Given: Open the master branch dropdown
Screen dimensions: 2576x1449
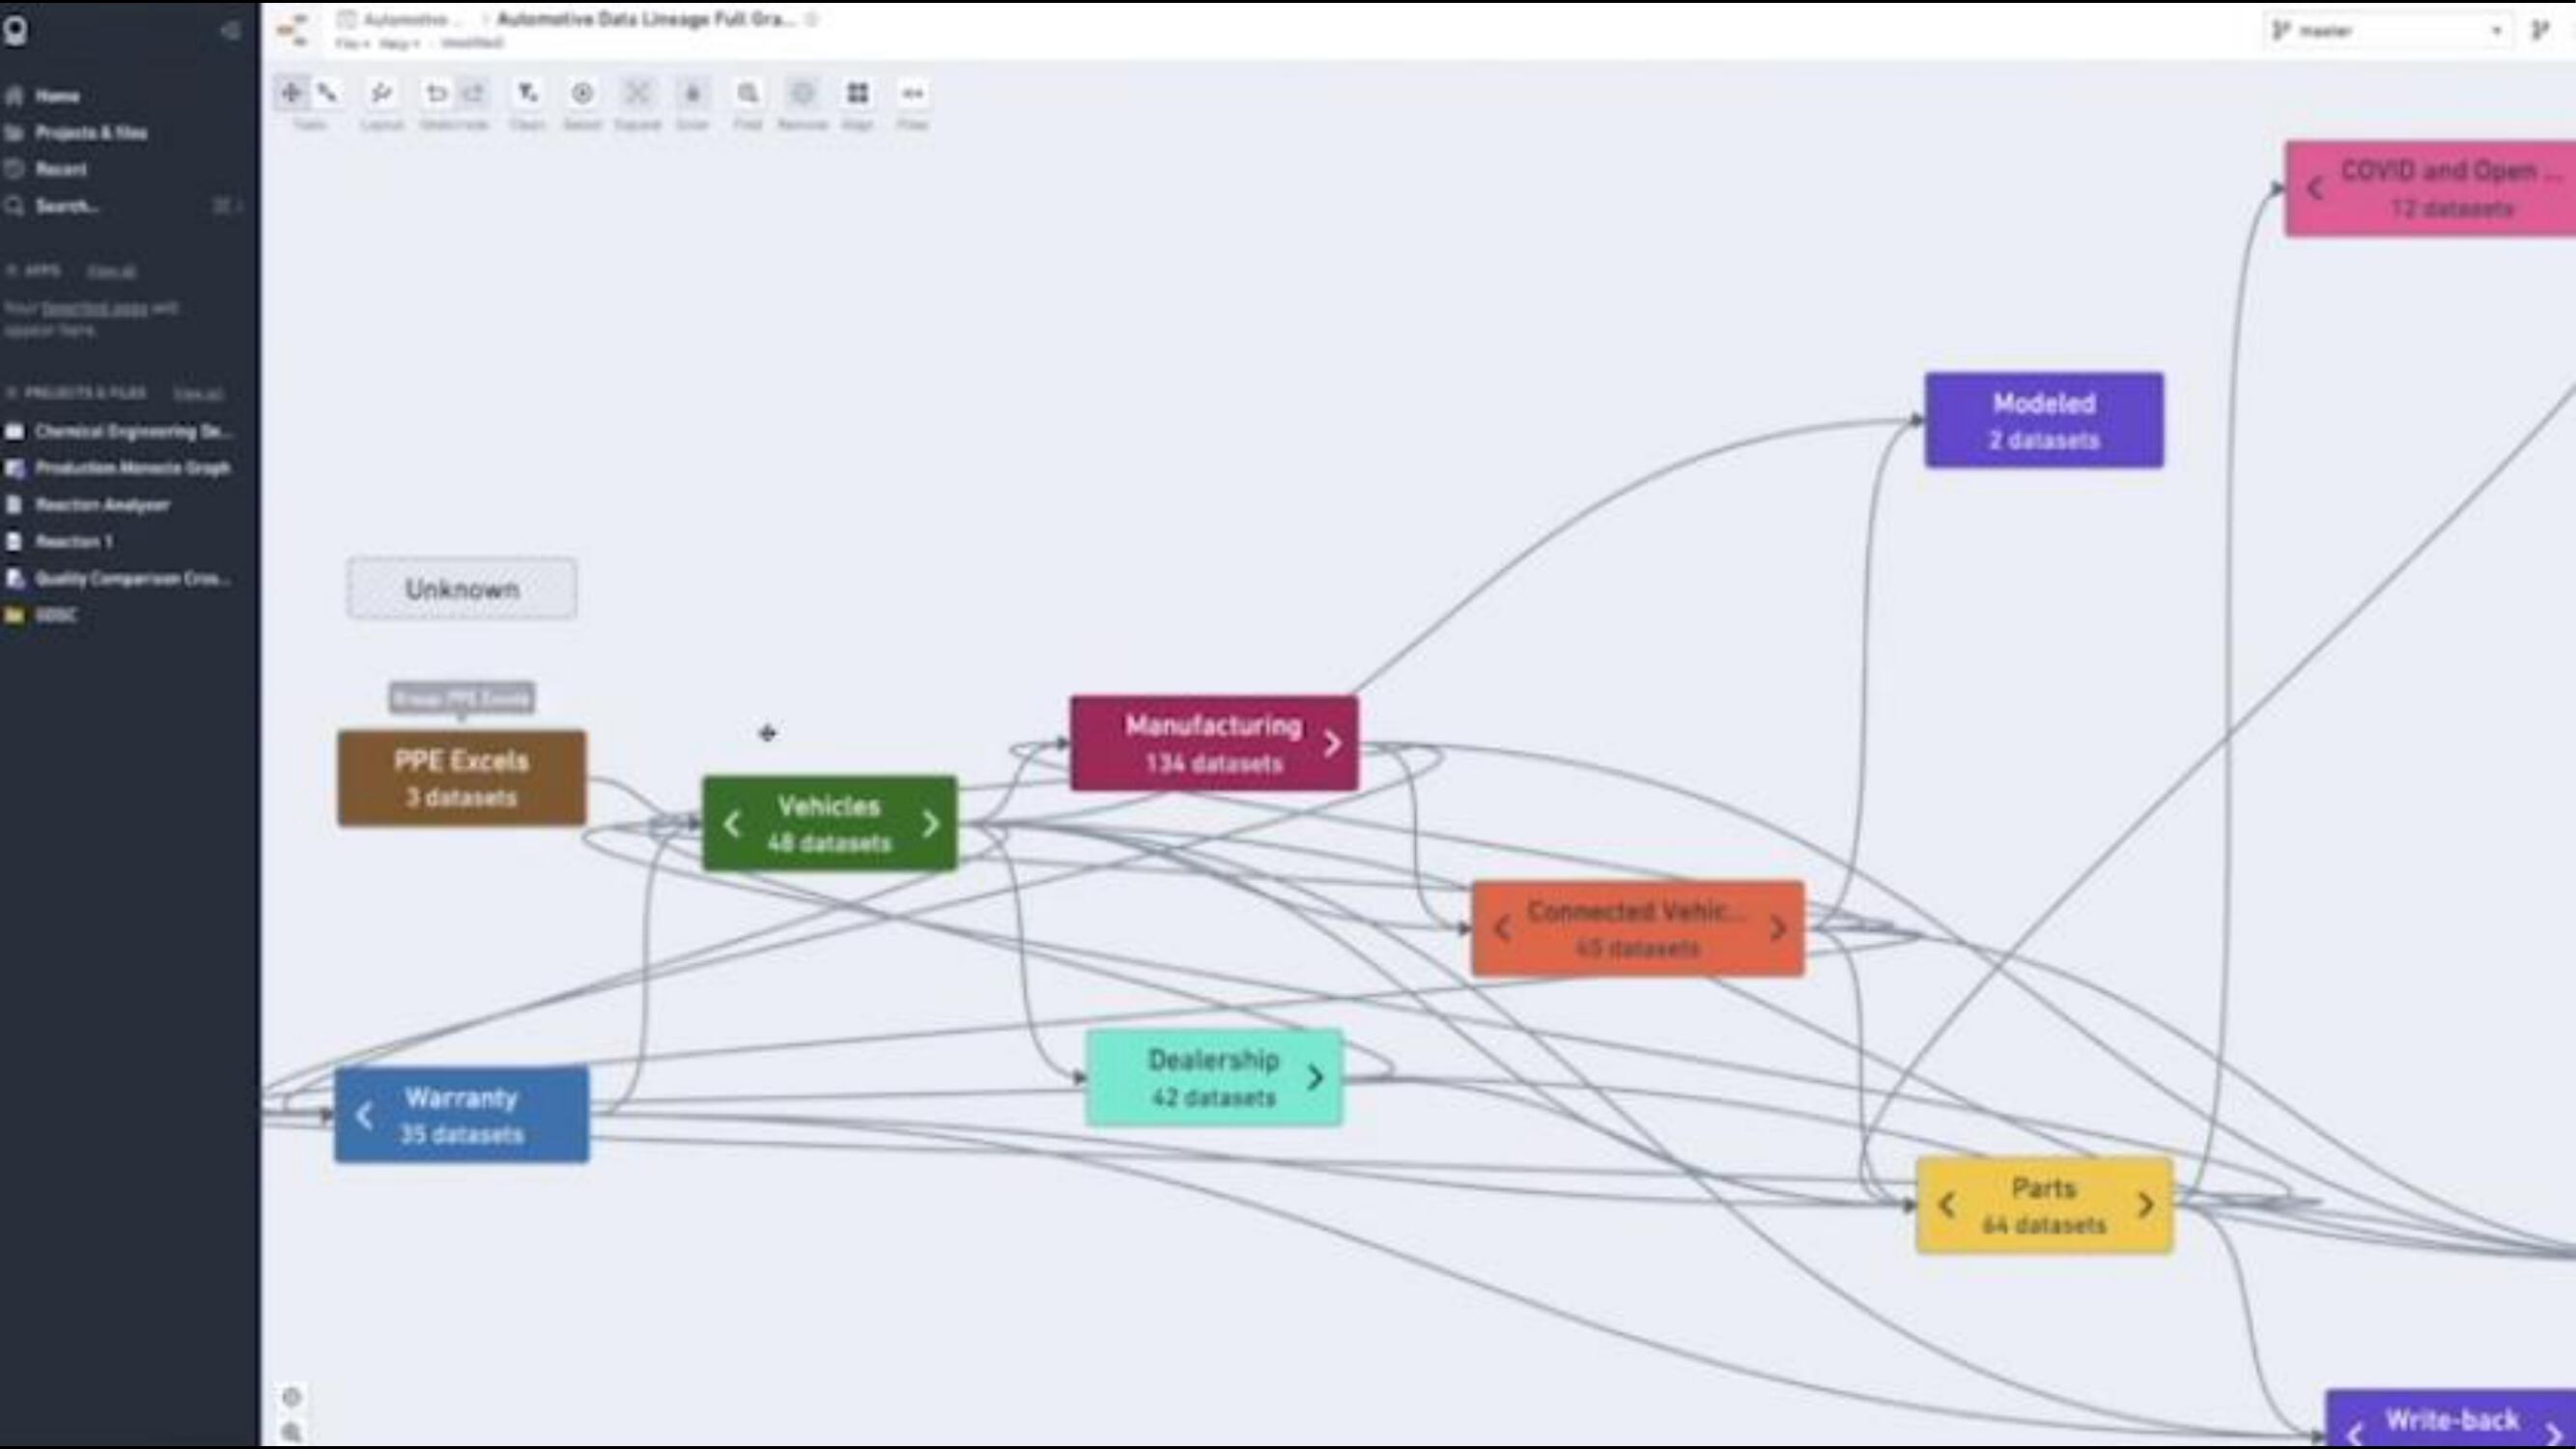Looking at the screenshot, I should click(x=2387, y=31).
